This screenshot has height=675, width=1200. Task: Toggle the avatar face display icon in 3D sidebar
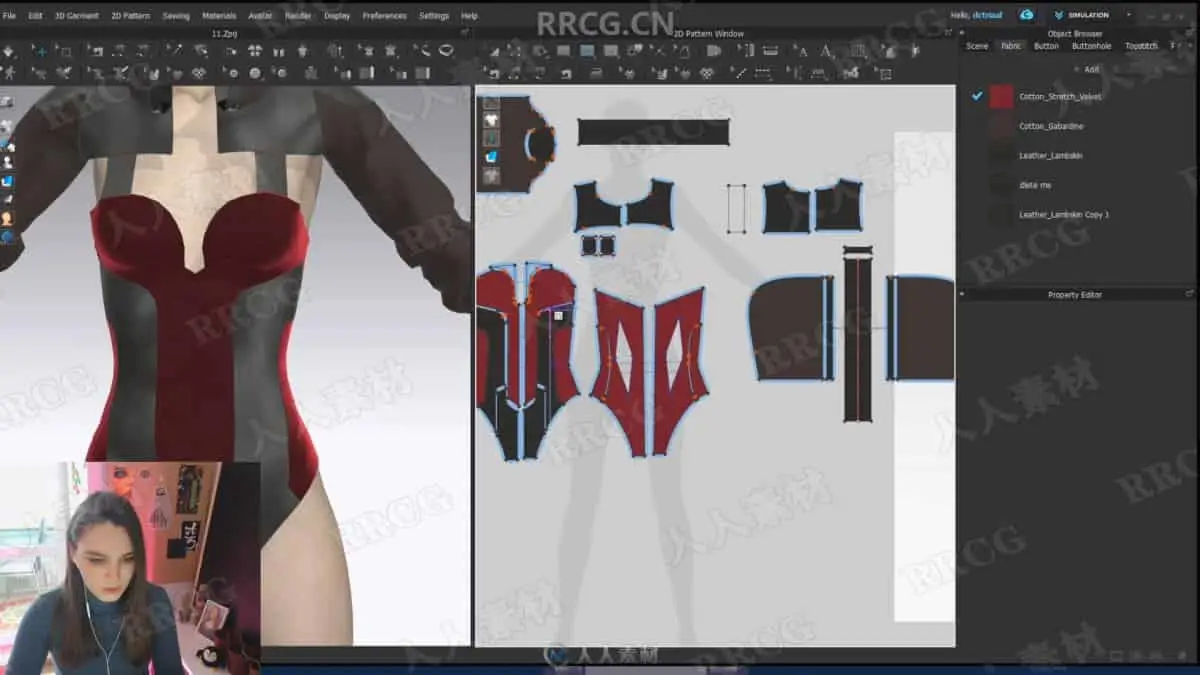pos(6,218)
